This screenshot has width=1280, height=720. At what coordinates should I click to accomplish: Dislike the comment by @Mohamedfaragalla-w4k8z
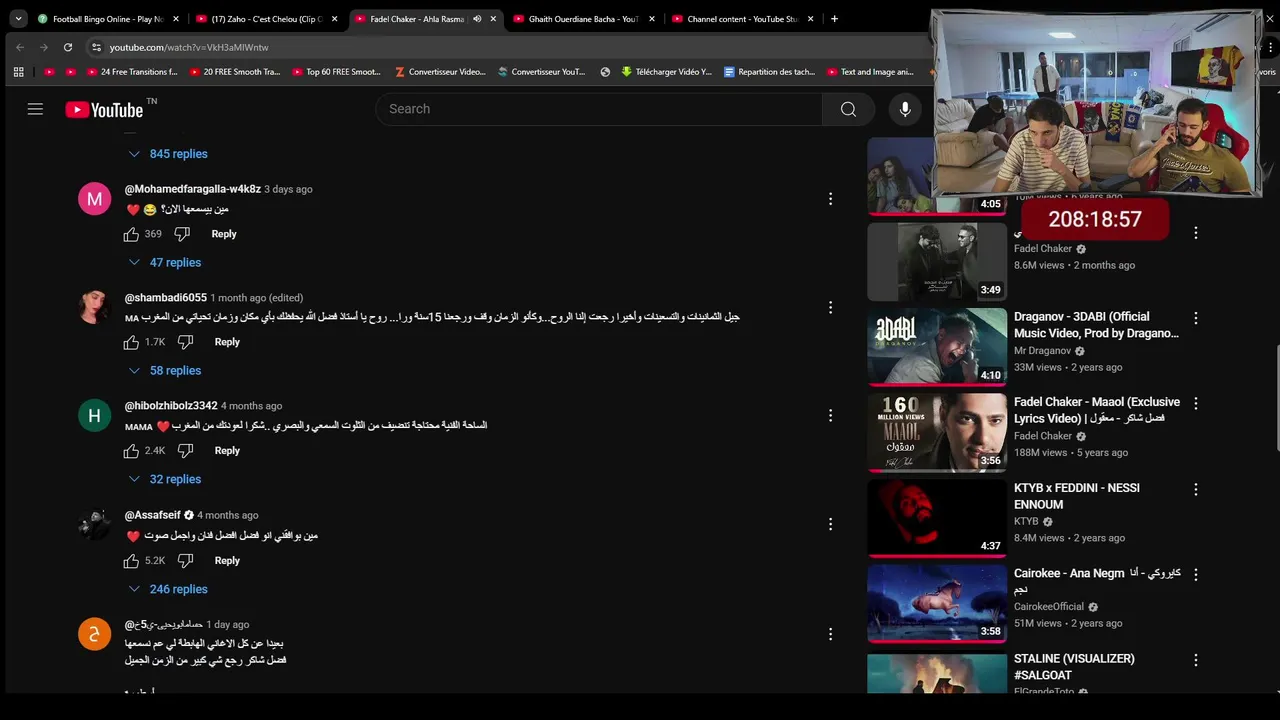click(182, 234)
